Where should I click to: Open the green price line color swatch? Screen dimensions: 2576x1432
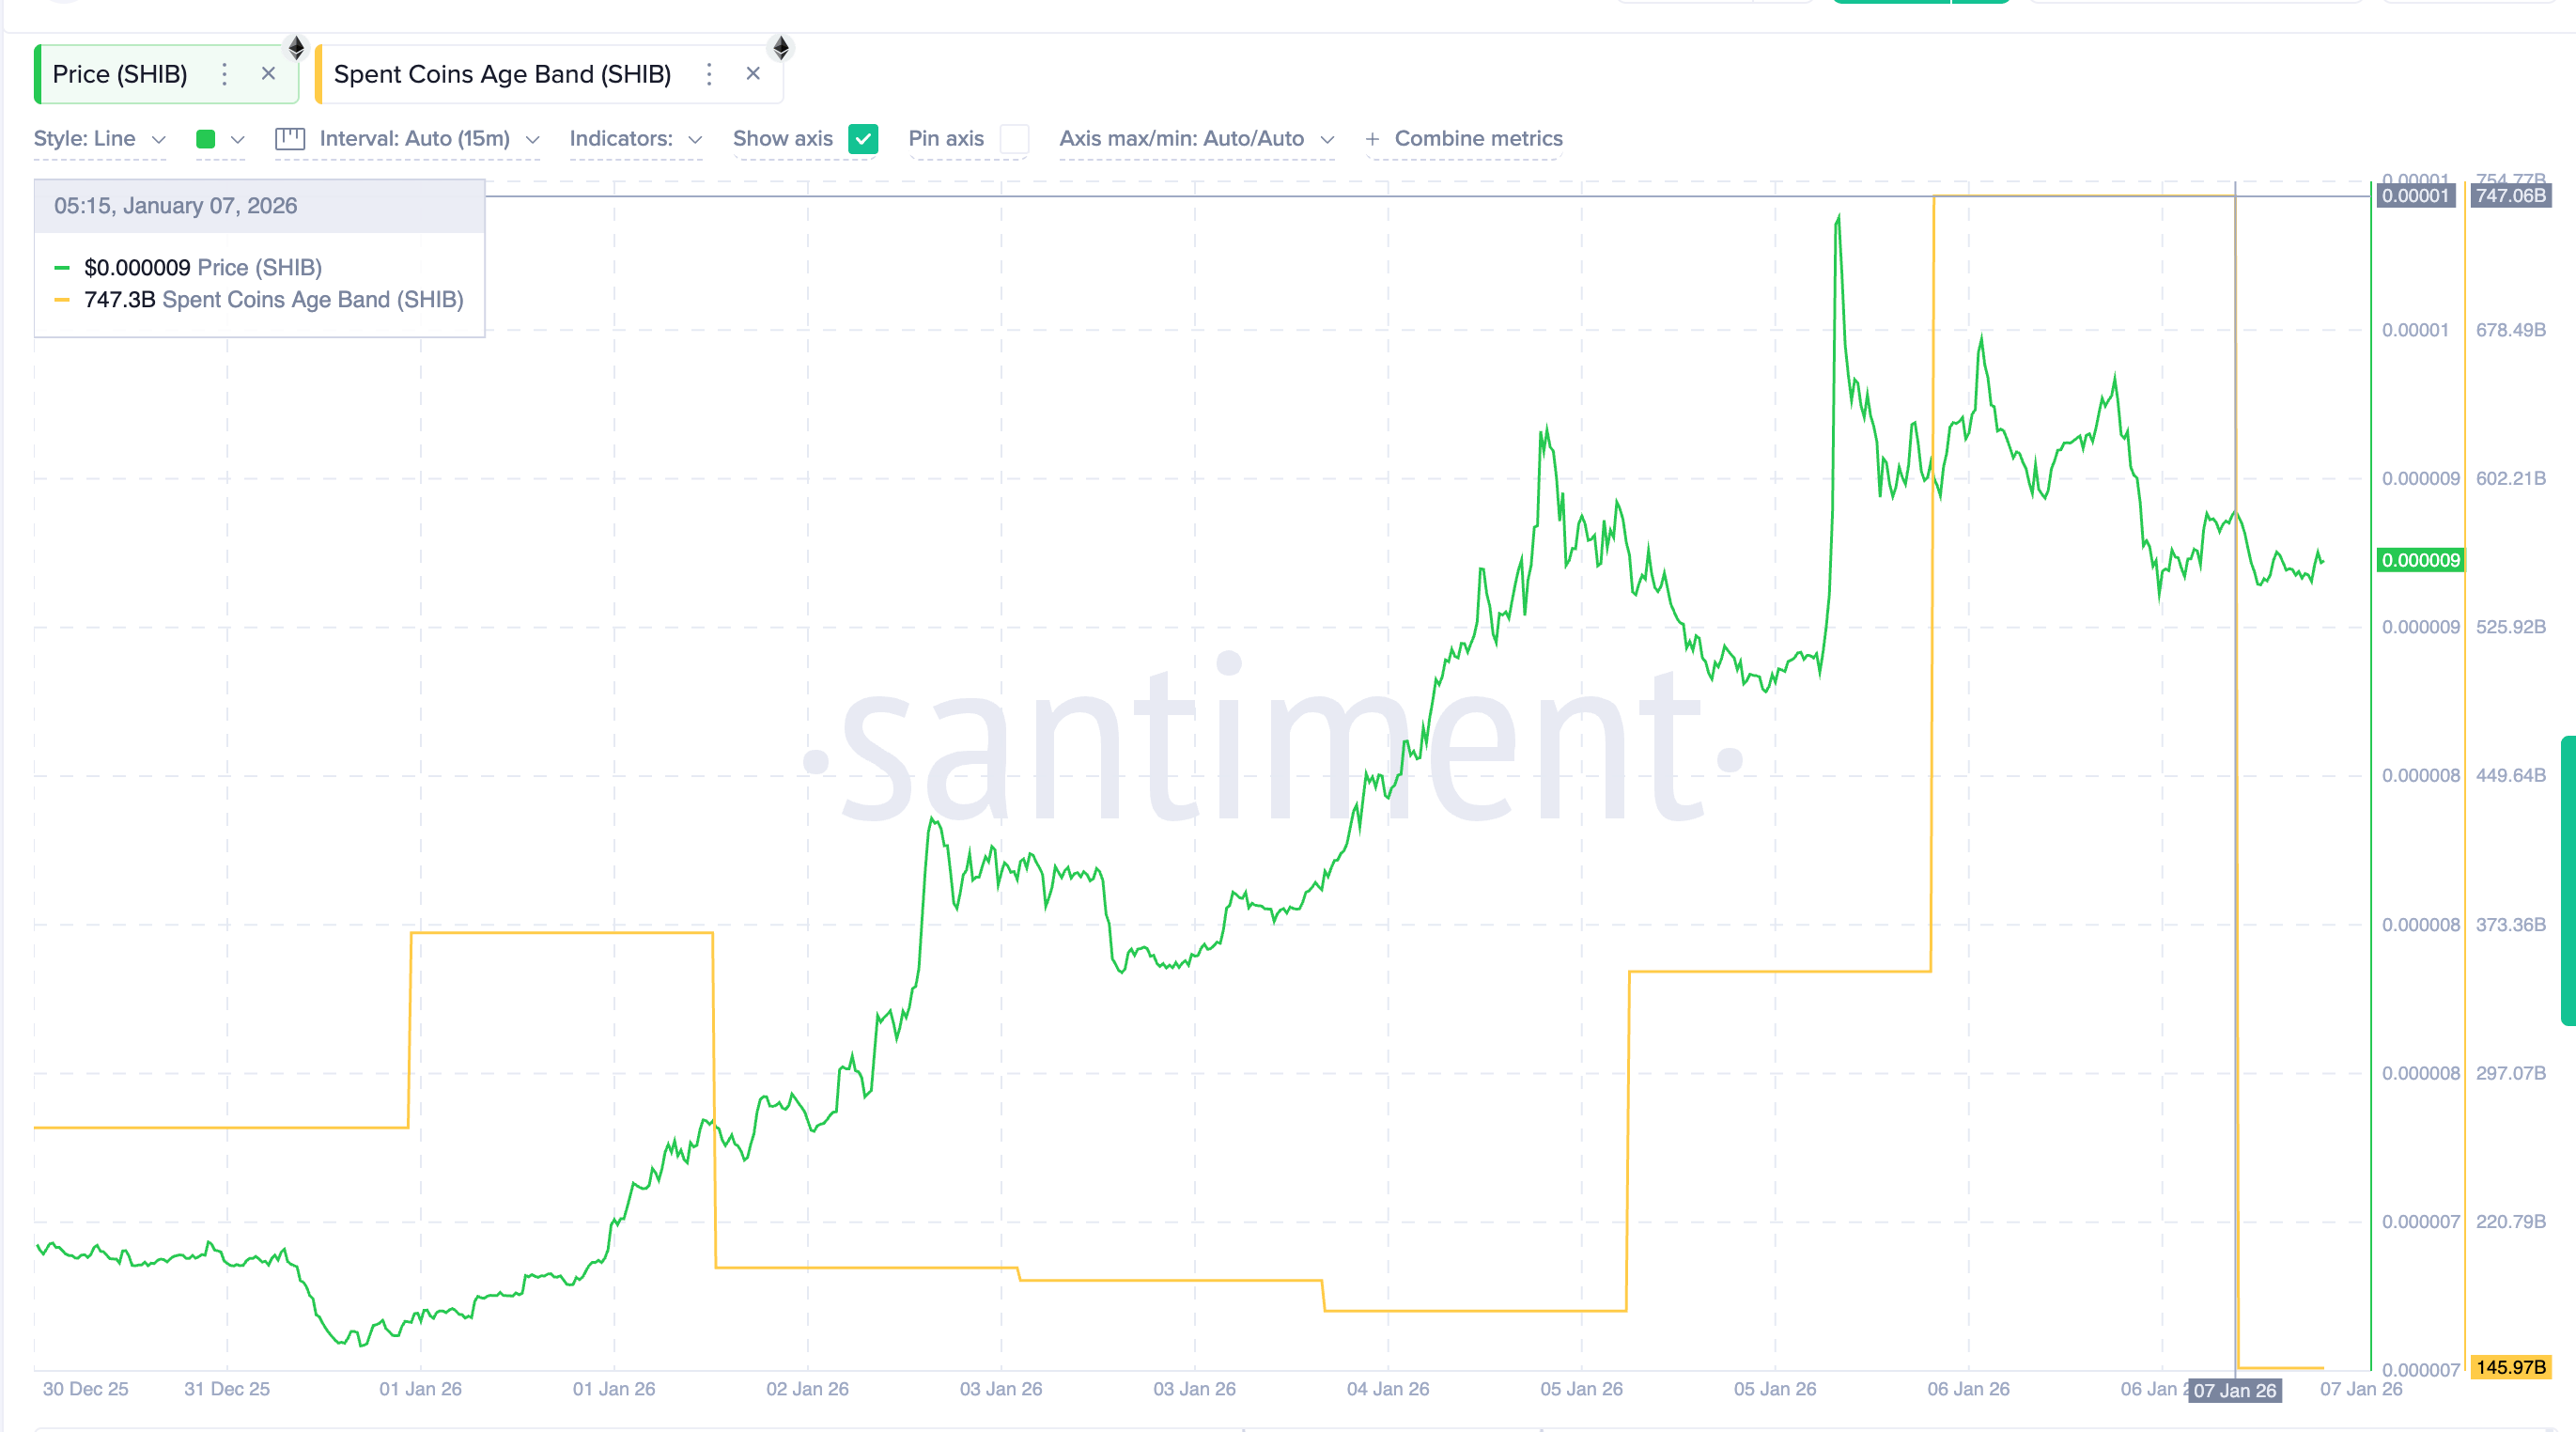205,139
